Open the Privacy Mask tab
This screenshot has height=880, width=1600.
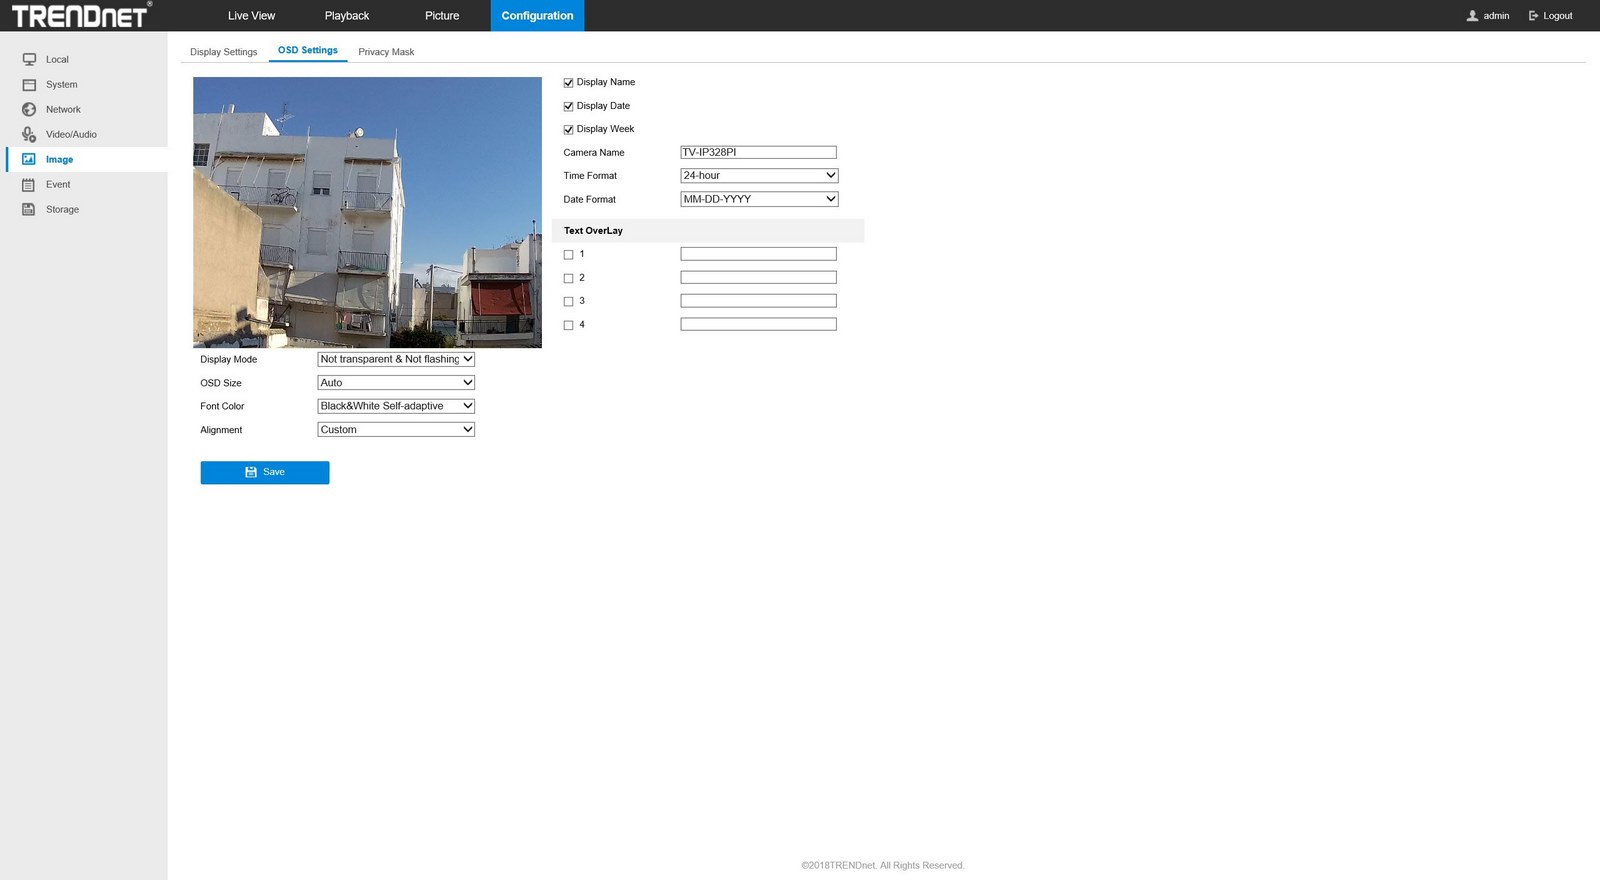pyautogui.click(x=386, y=52)
